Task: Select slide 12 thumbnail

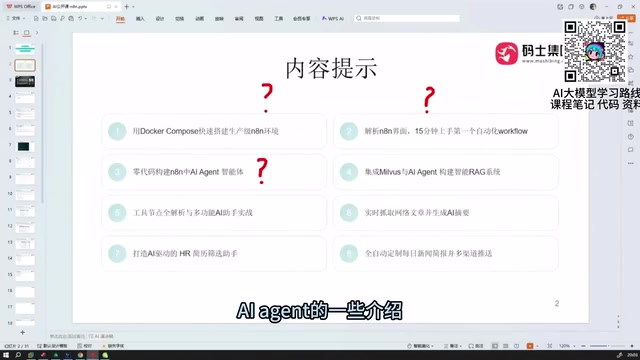Action: (x=25, y=227)
